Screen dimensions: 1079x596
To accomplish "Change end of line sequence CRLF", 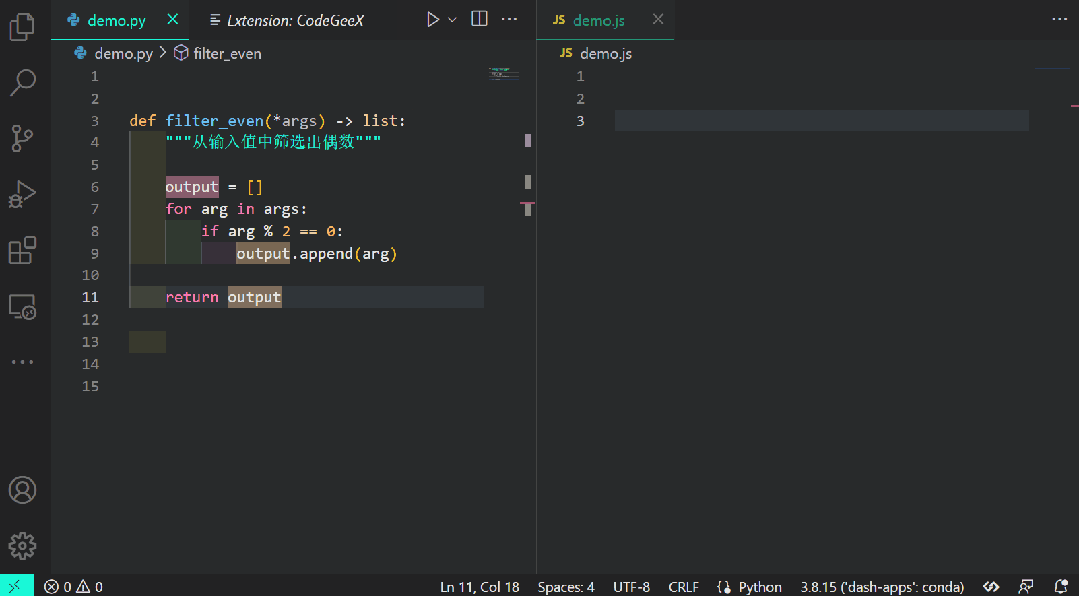I will tap(683, 586).
